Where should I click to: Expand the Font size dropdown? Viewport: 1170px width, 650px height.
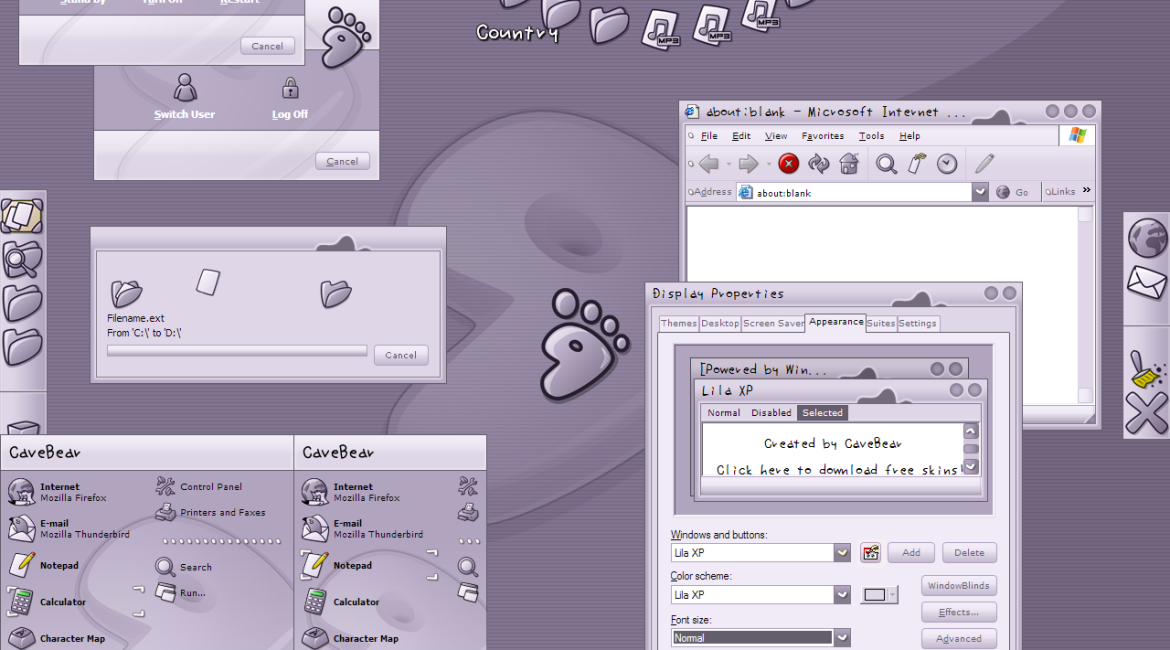[843, 638]
